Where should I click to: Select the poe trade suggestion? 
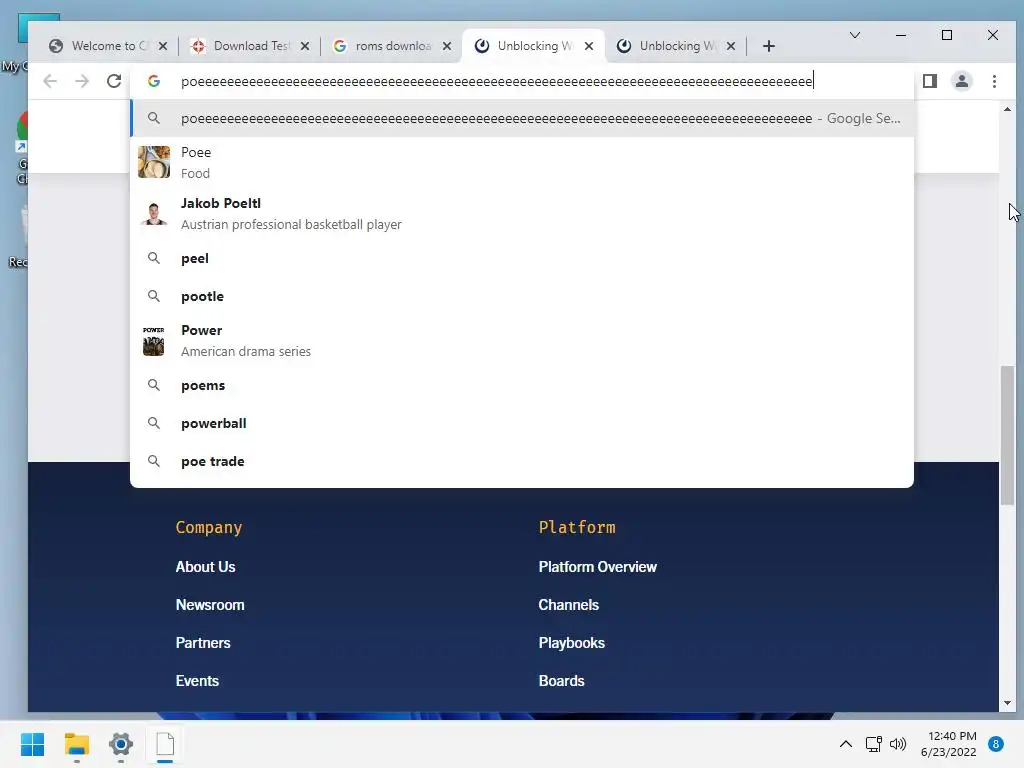point(522,461)
